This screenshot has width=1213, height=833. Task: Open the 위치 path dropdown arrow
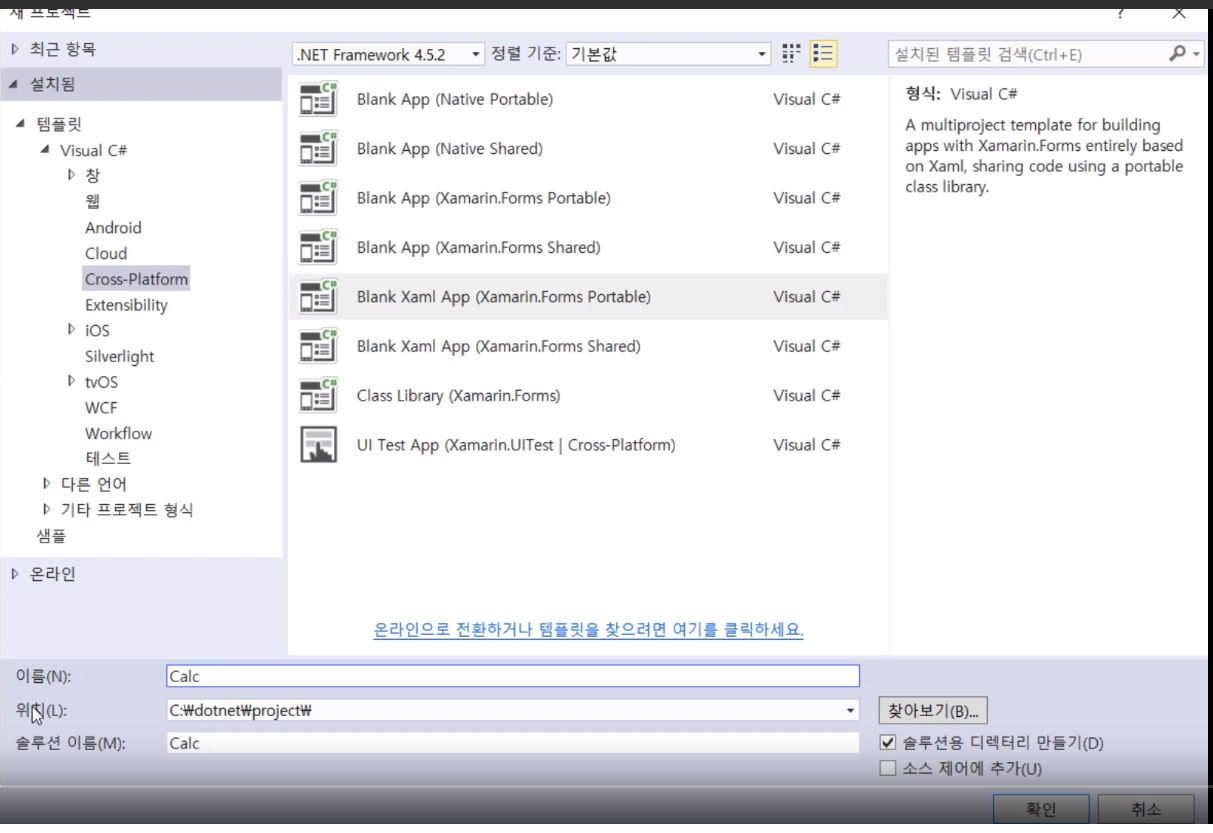pos(851,710)
